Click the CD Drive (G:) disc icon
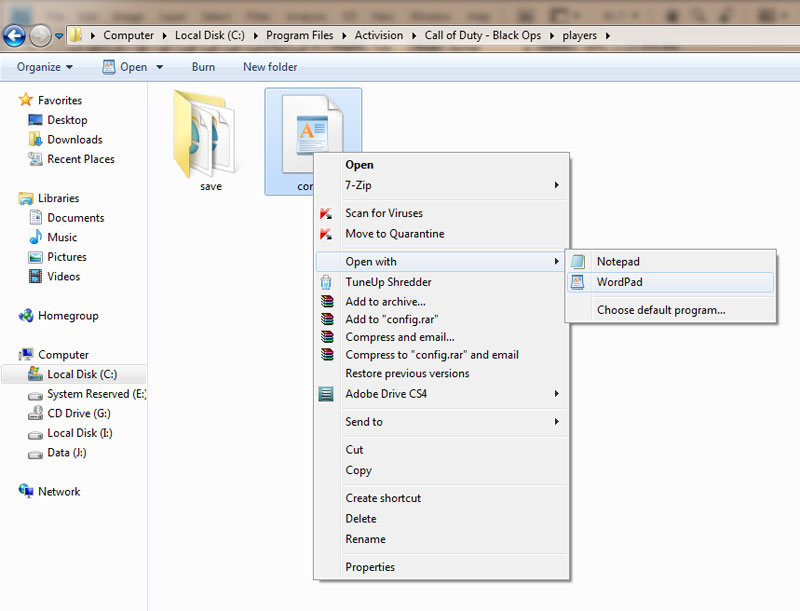 35,413
